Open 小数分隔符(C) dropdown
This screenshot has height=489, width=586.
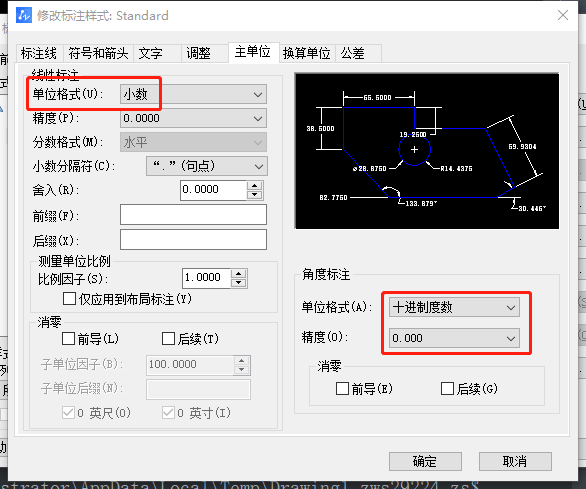pos(207,166)
